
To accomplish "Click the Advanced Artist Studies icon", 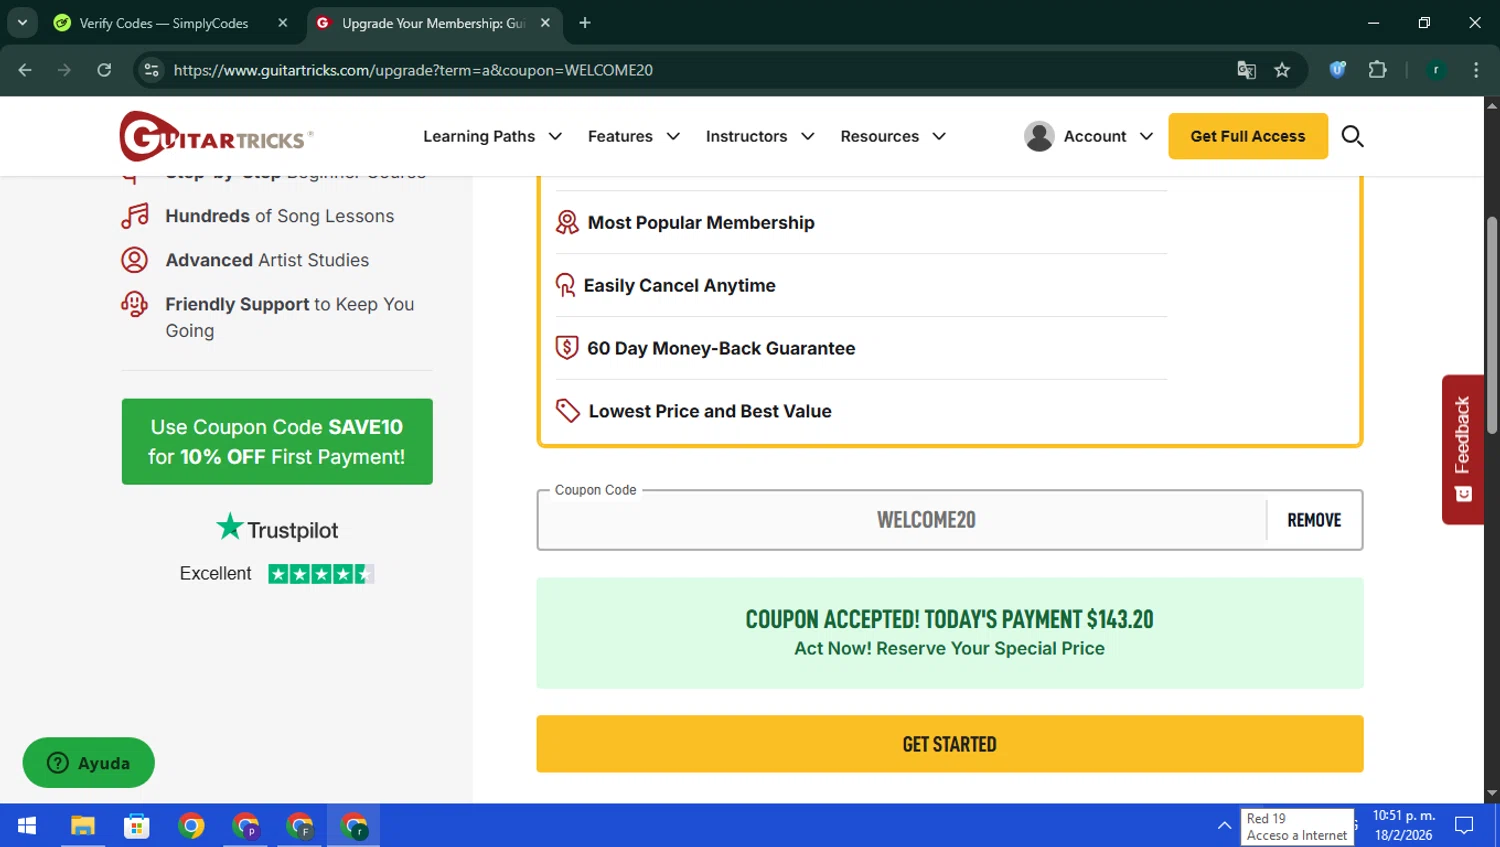I will tap(135, 260).
